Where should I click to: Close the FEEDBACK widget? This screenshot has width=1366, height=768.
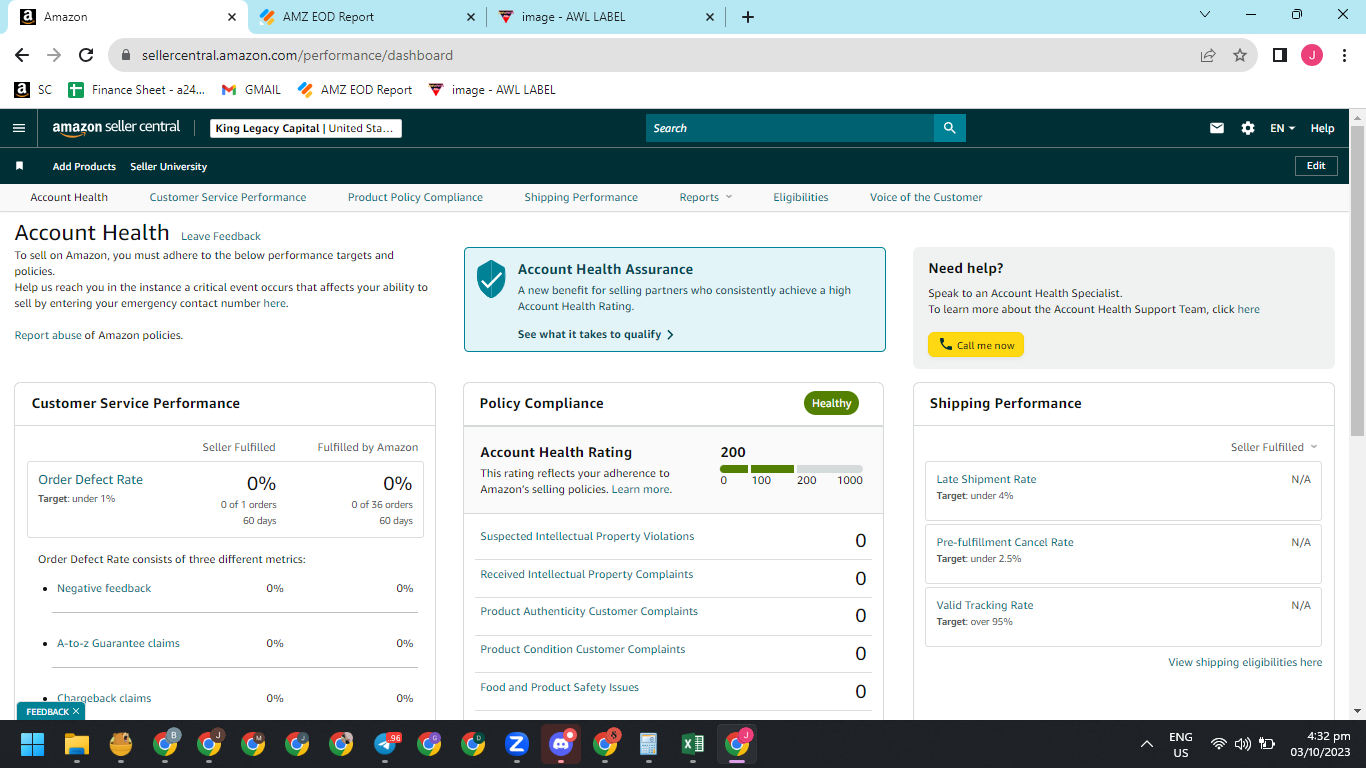(x=76, y=712)
